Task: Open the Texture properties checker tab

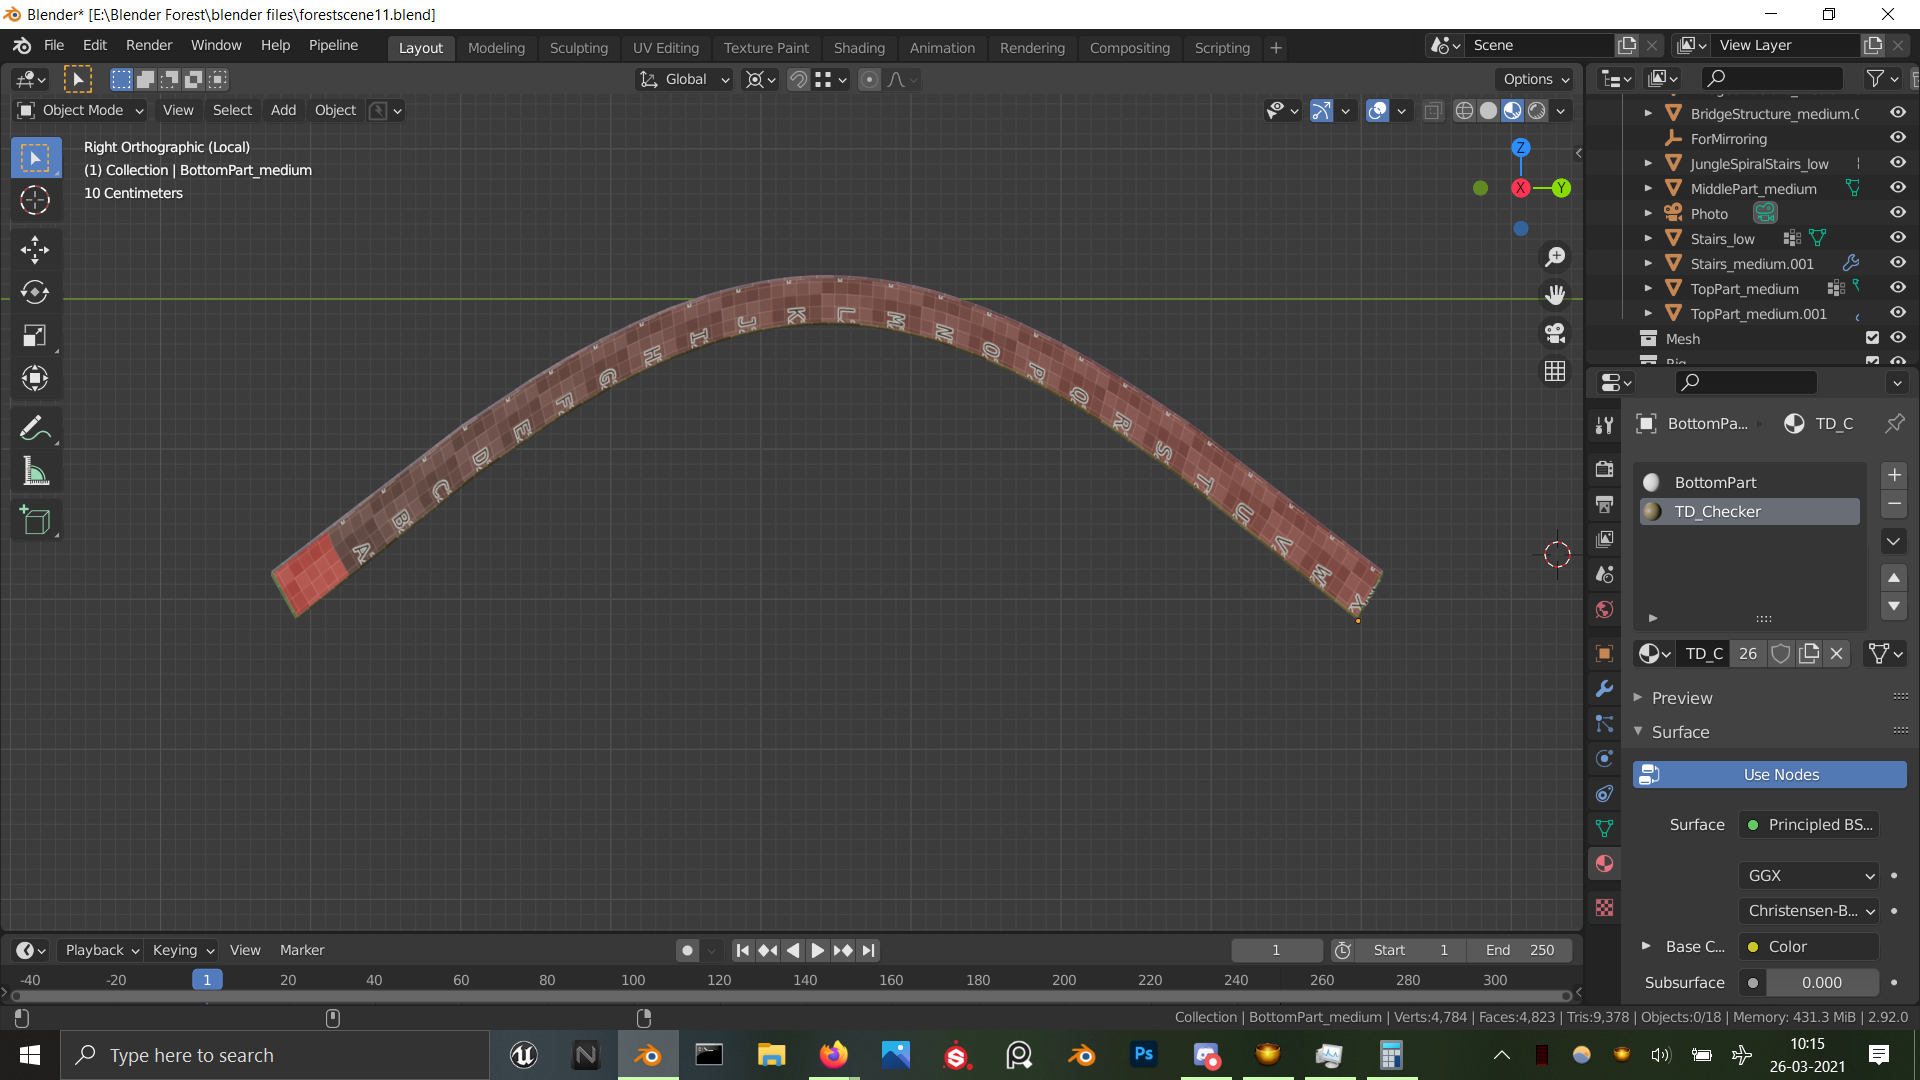Action: 1604,908
